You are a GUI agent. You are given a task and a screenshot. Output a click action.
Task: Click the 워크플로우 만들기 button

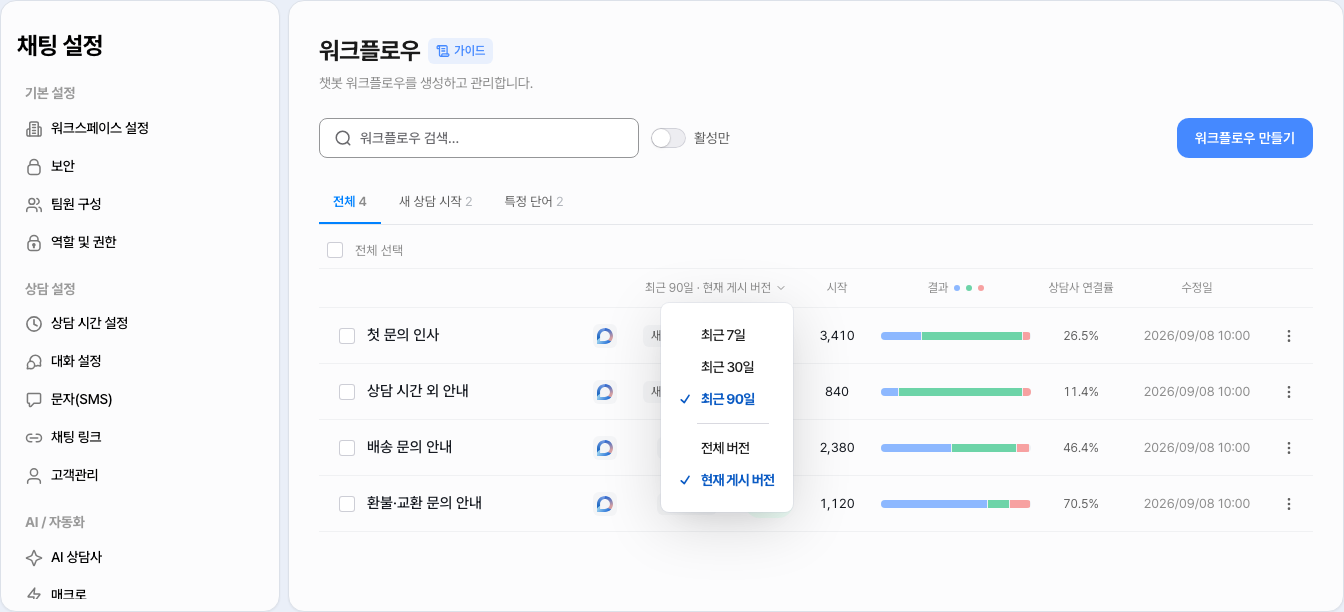(x=1244, y=138)
